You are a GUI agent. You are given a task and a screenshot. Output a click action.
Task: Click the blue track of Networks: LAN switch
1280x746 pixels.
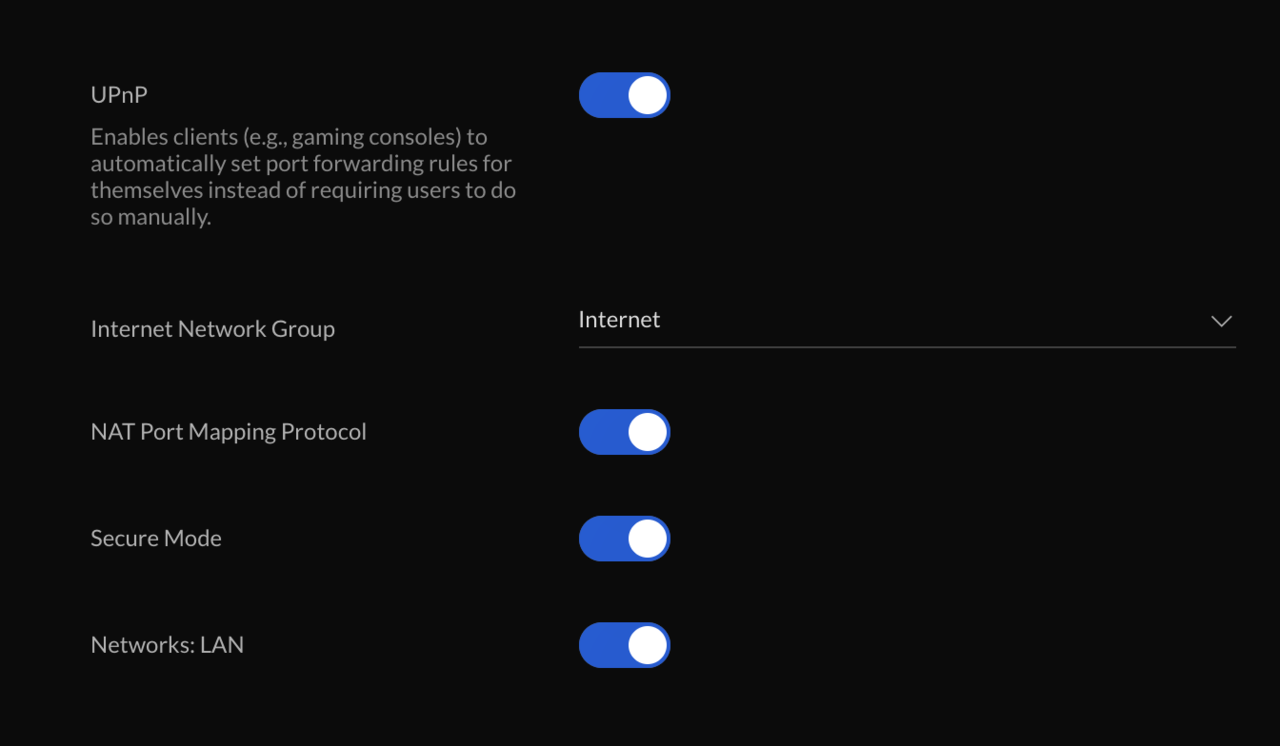click(600, 645)
